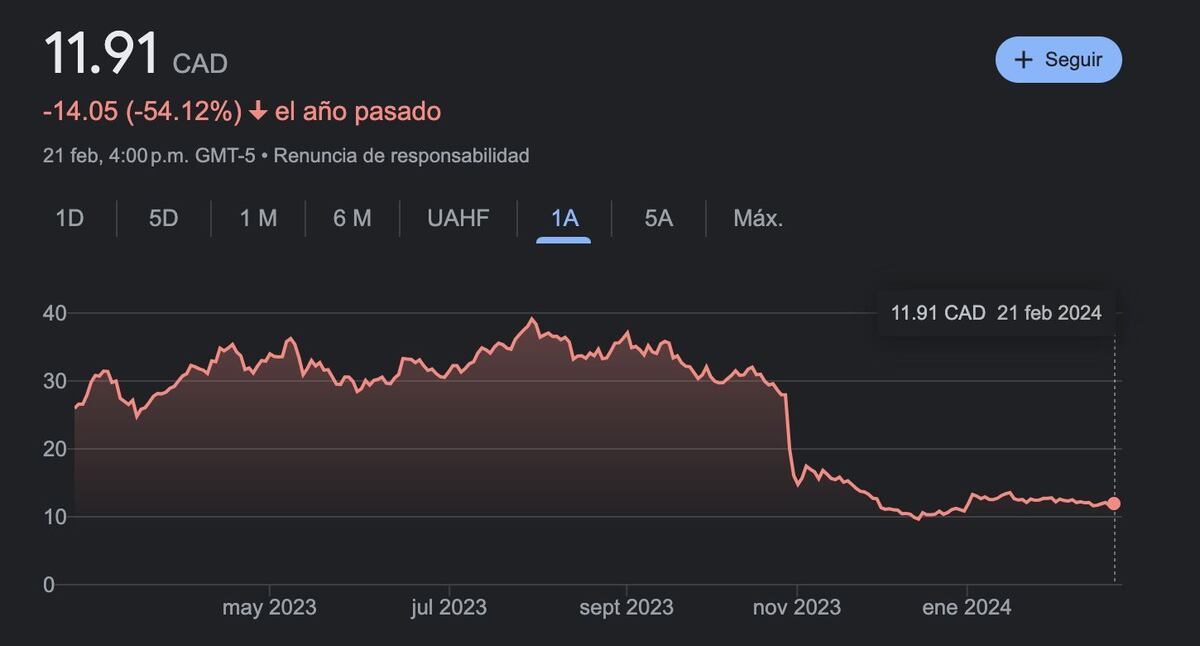
Task: Show the 1 M chart range
Action: click(x=258, y=218)
